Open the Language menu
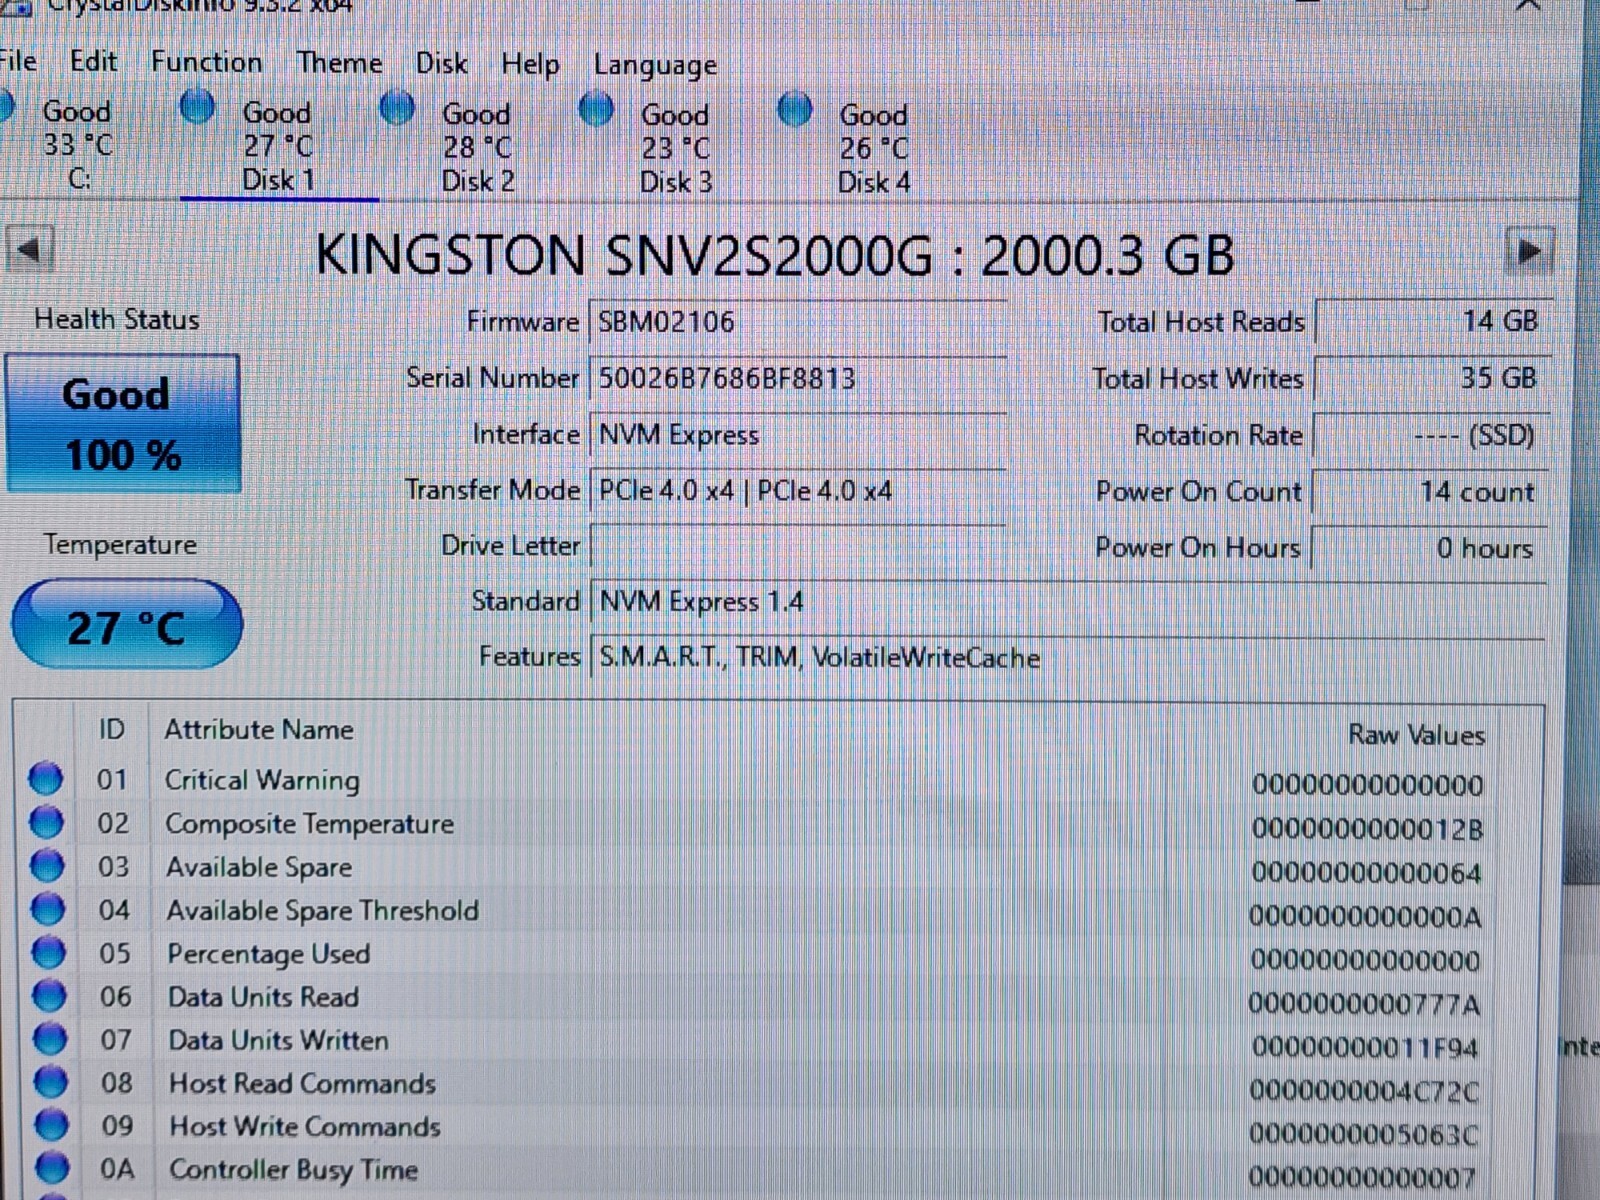 click(x=656, y=66)
